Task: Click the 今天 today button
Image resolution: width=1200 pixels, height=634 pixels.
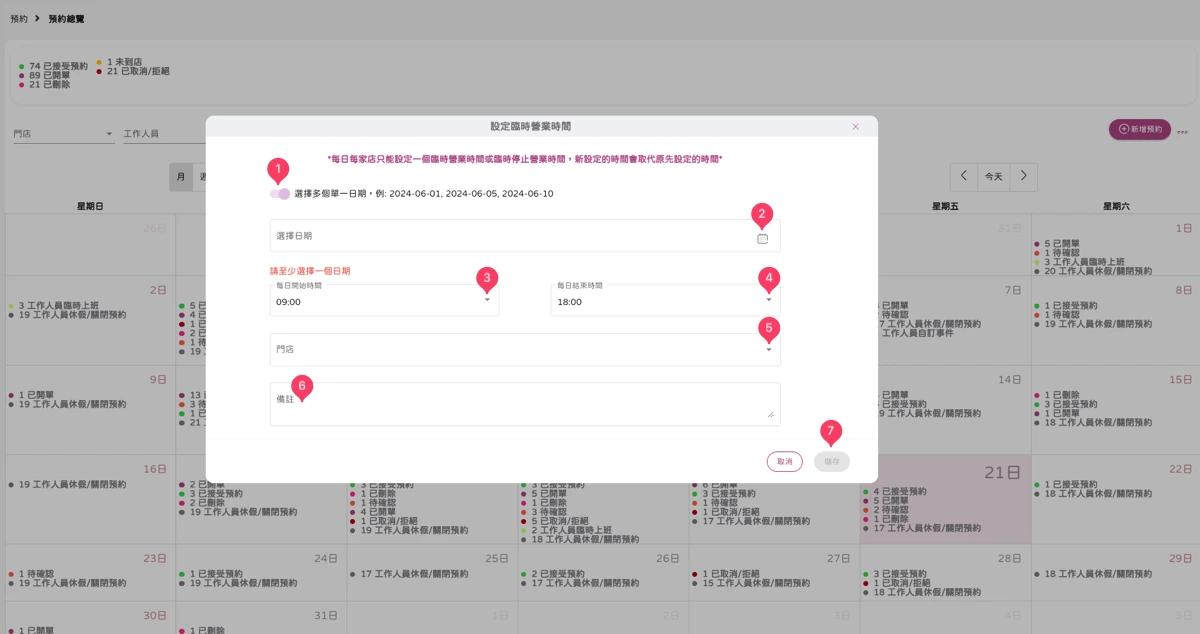Action: point(993,176)
